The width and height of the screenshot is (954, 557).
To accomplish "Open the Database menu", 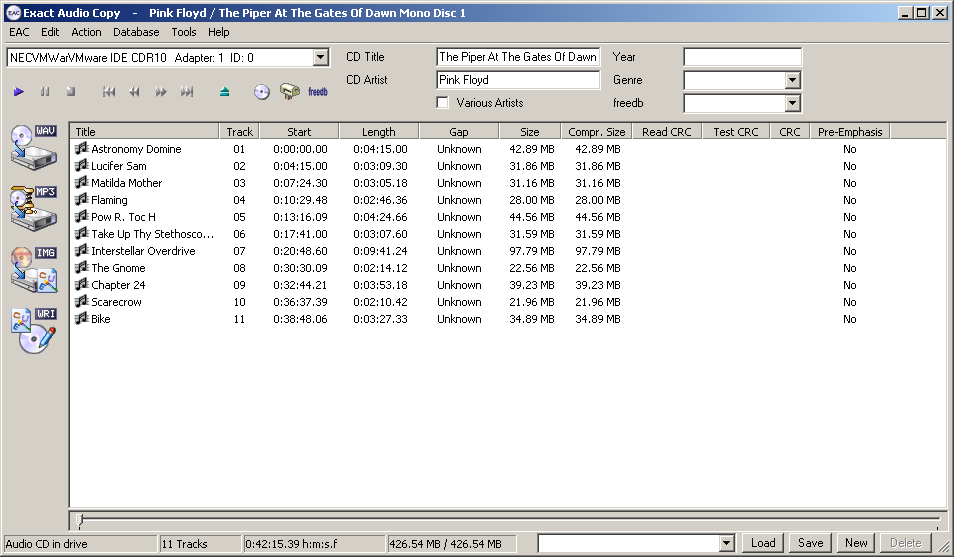I will tap(136, 32).
